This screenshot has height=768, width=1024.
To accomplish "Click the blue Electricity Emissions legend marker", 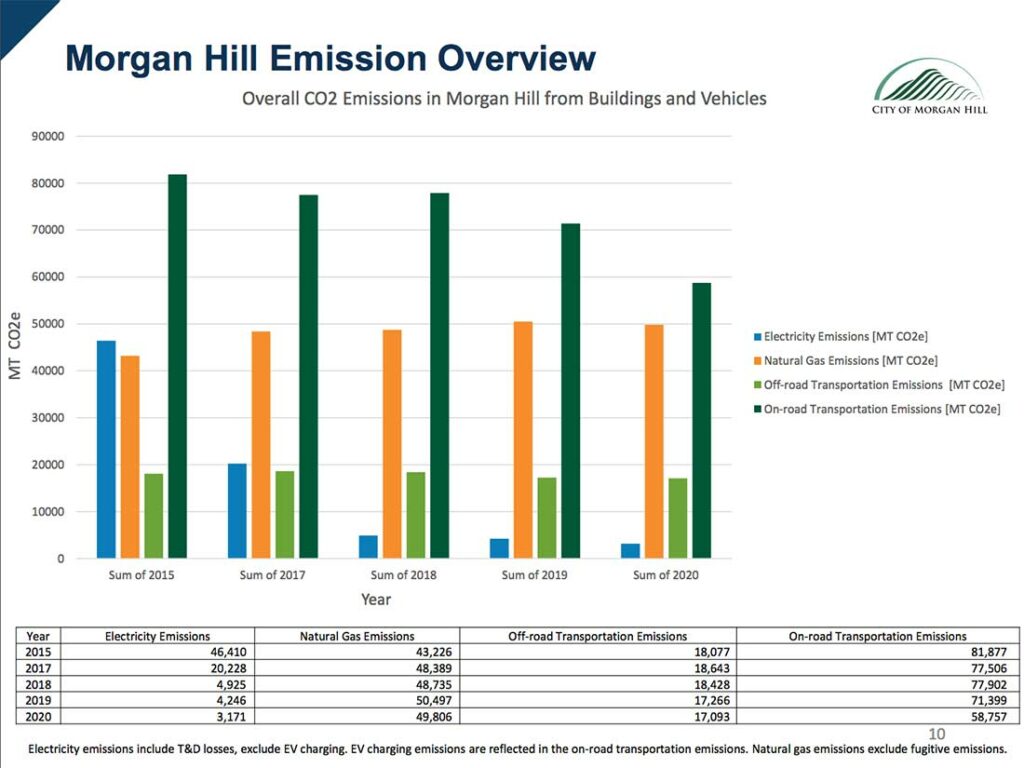I will pyautogui.click(x=757, y=337).
